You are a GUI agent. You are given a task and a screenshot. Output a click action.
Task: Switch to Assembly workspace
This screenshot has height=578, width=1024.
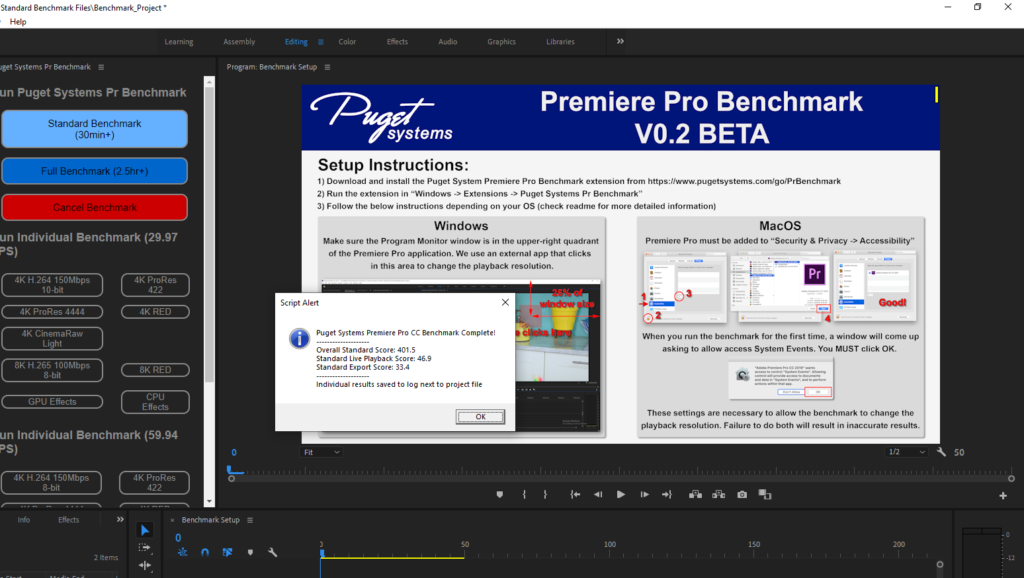click(239, 42)
